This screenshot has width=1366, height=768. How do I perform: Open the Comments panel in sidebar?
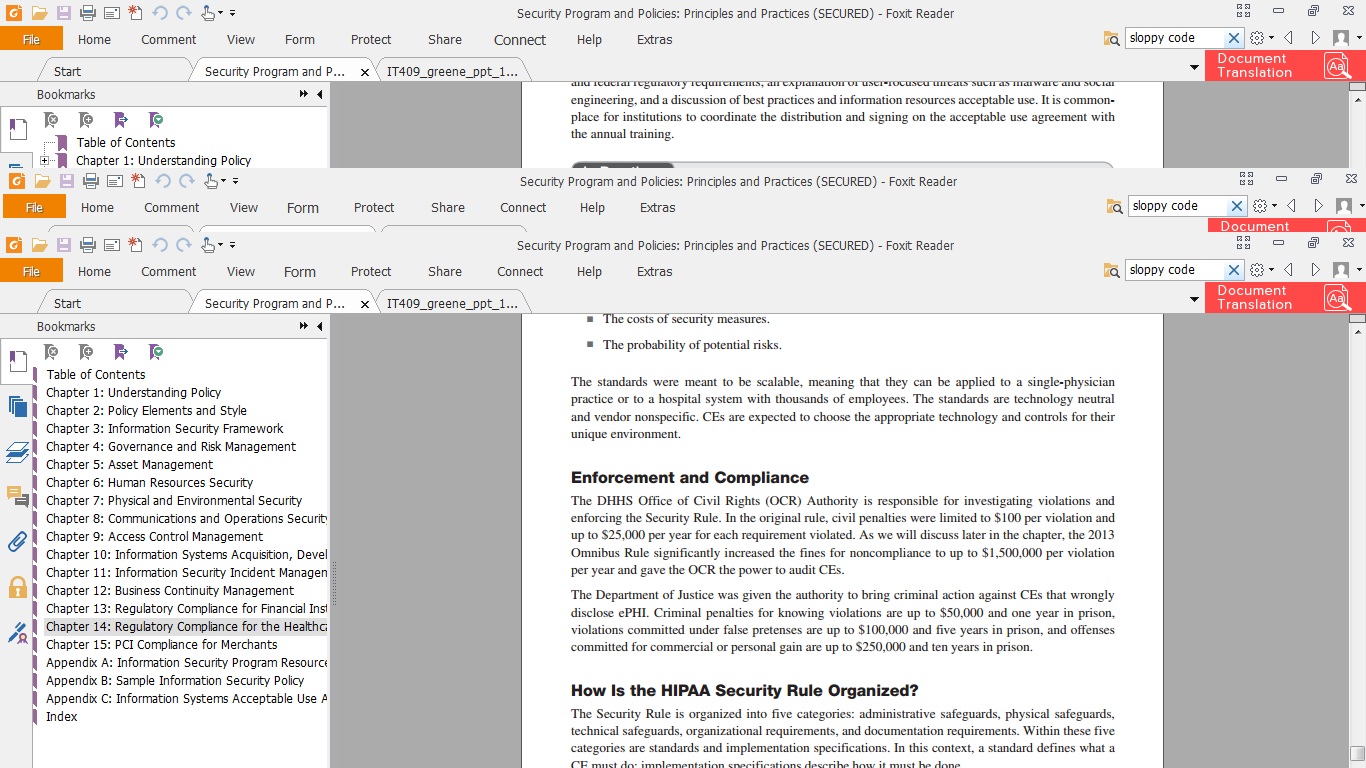pyautogui.click(x=17, y=496)
